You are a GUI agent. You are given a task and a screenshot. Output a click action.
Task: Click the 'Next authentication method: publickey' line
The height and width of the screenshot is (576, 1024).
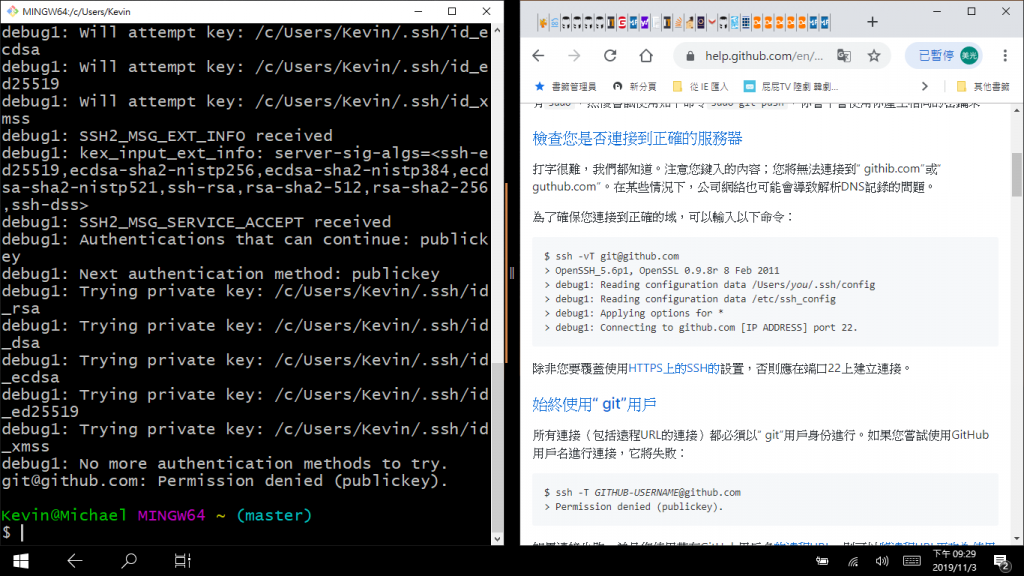(220, 274)
